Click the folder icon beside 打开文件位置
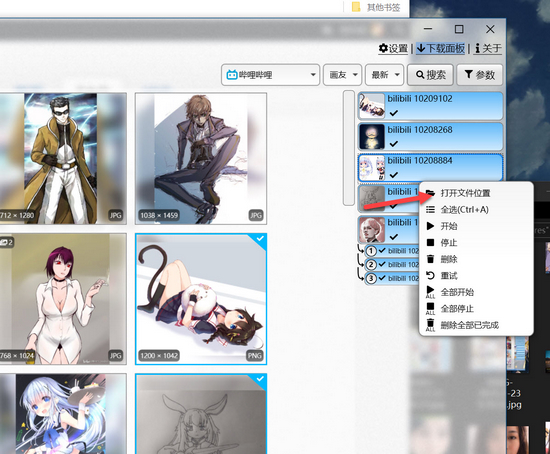 coord(430,193)
